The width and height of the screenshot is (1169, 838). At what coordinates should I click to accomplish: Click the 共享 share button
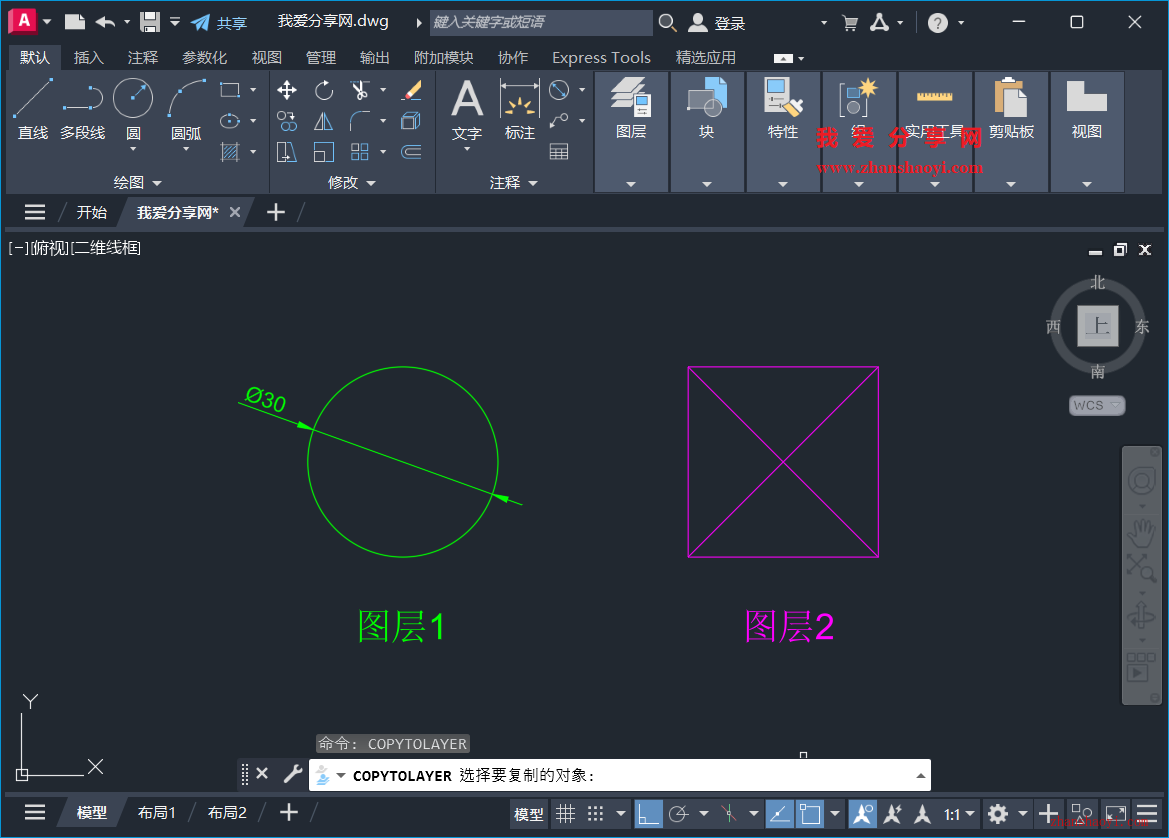tap(219, 23)
